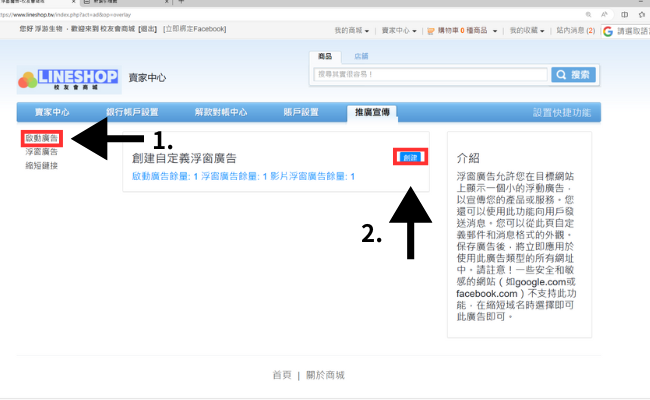The height and width of the screenshot is (400, 650).
Task: Switch to the second browser tab
Action: pos(124,2)
